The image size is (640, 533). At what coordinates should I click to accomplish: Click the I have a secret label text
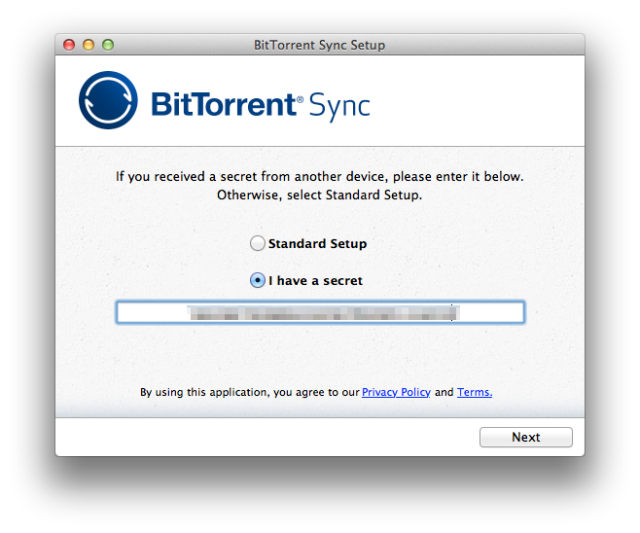coord(315,281)
